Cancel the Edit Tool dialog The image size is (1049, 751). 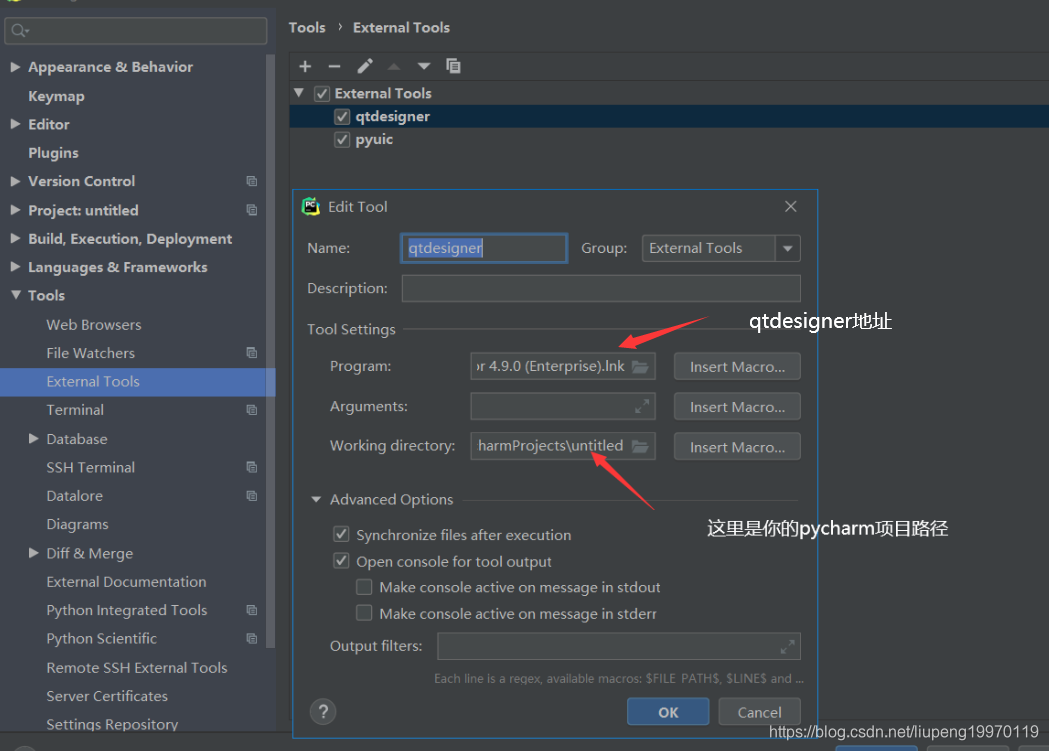[759, 712]
